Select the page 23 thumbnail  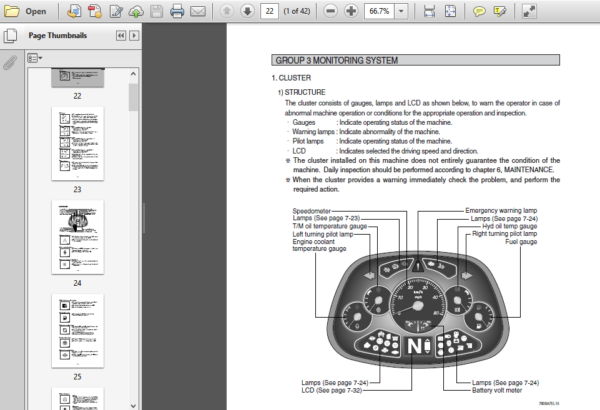pos(78,144)
